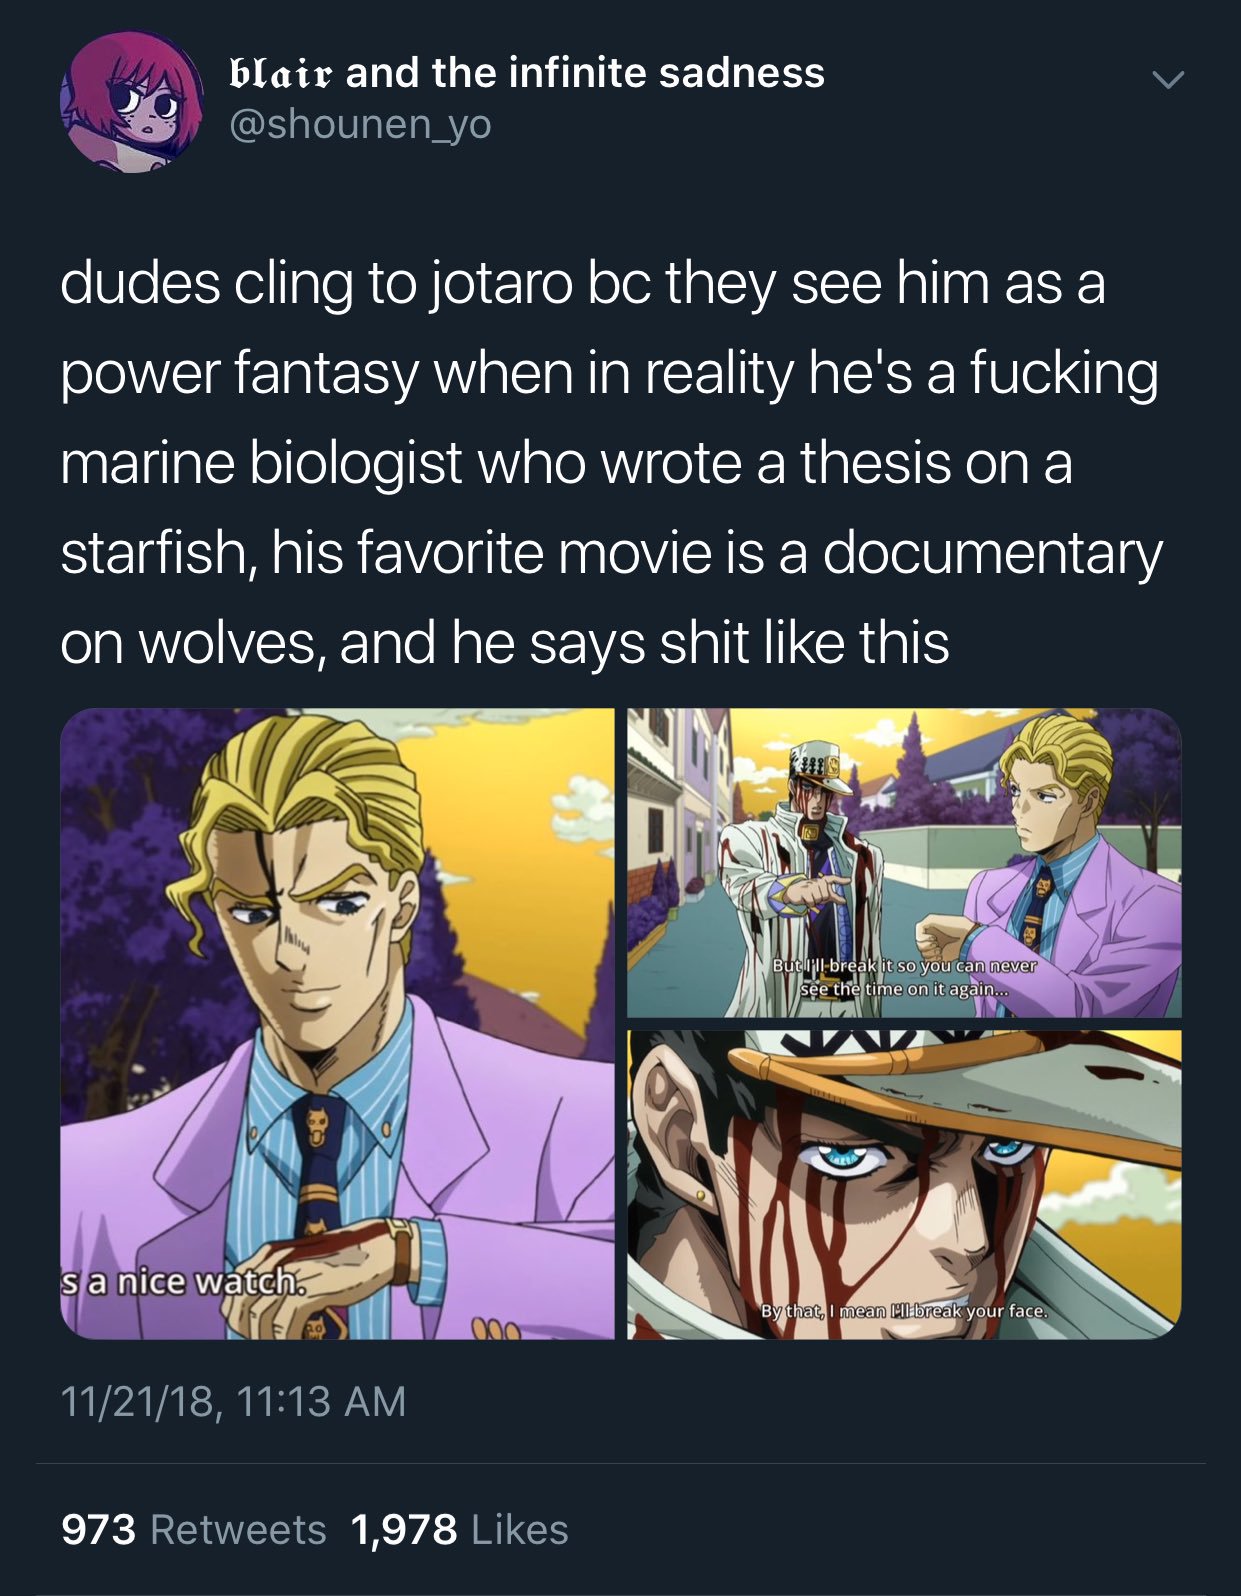Open the tweet options chevron menu
Image resolution: width=1241 pixels, height=1596 pixels.
[x=1166, y=79]
